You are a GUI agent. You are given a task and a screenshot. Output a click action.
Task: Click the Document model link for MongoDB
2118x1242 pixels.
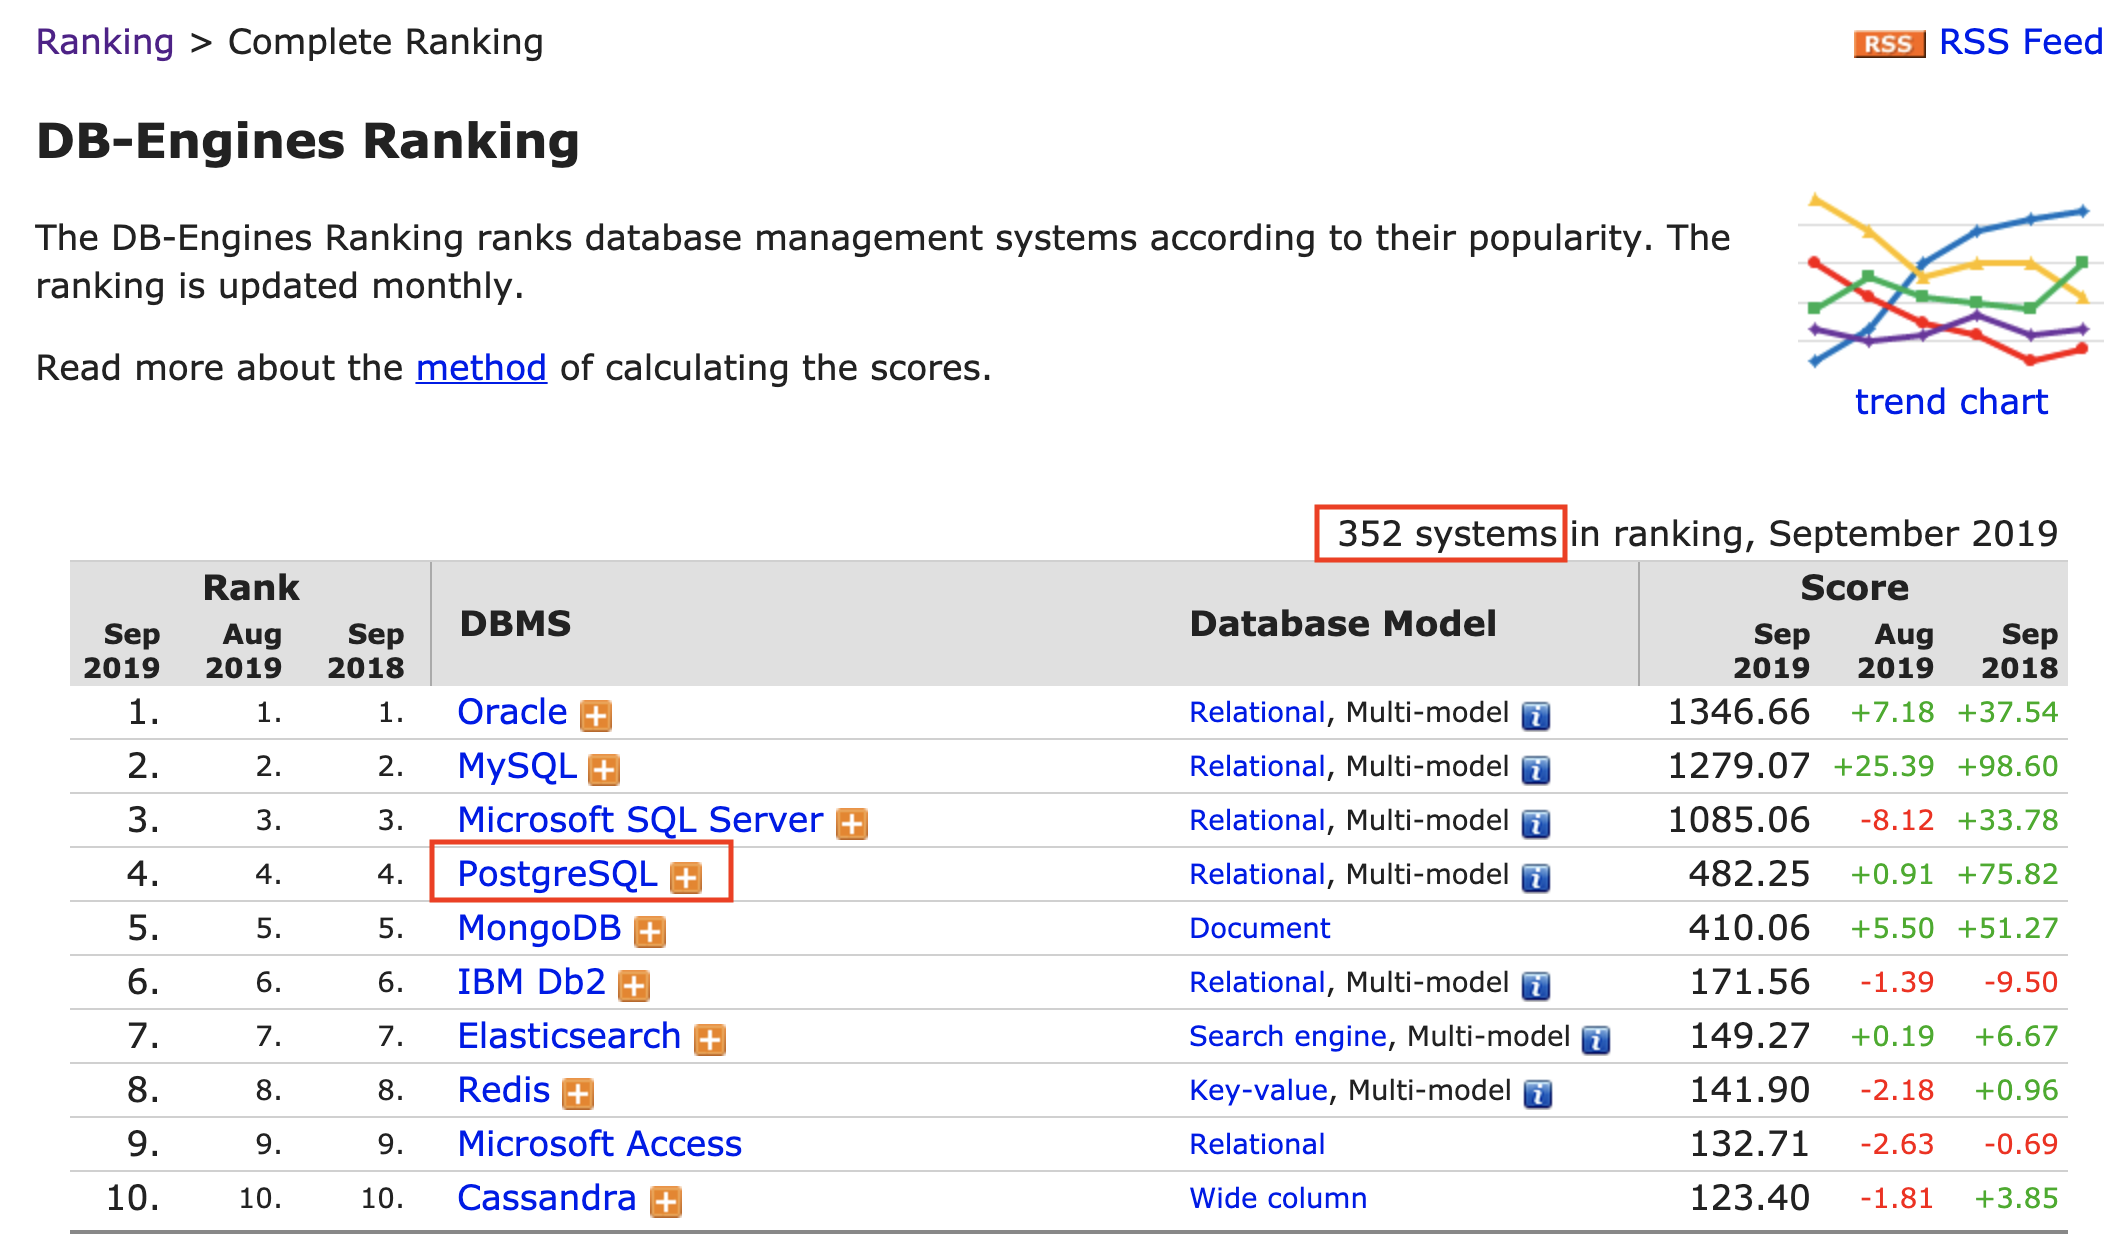(1260, 928)
